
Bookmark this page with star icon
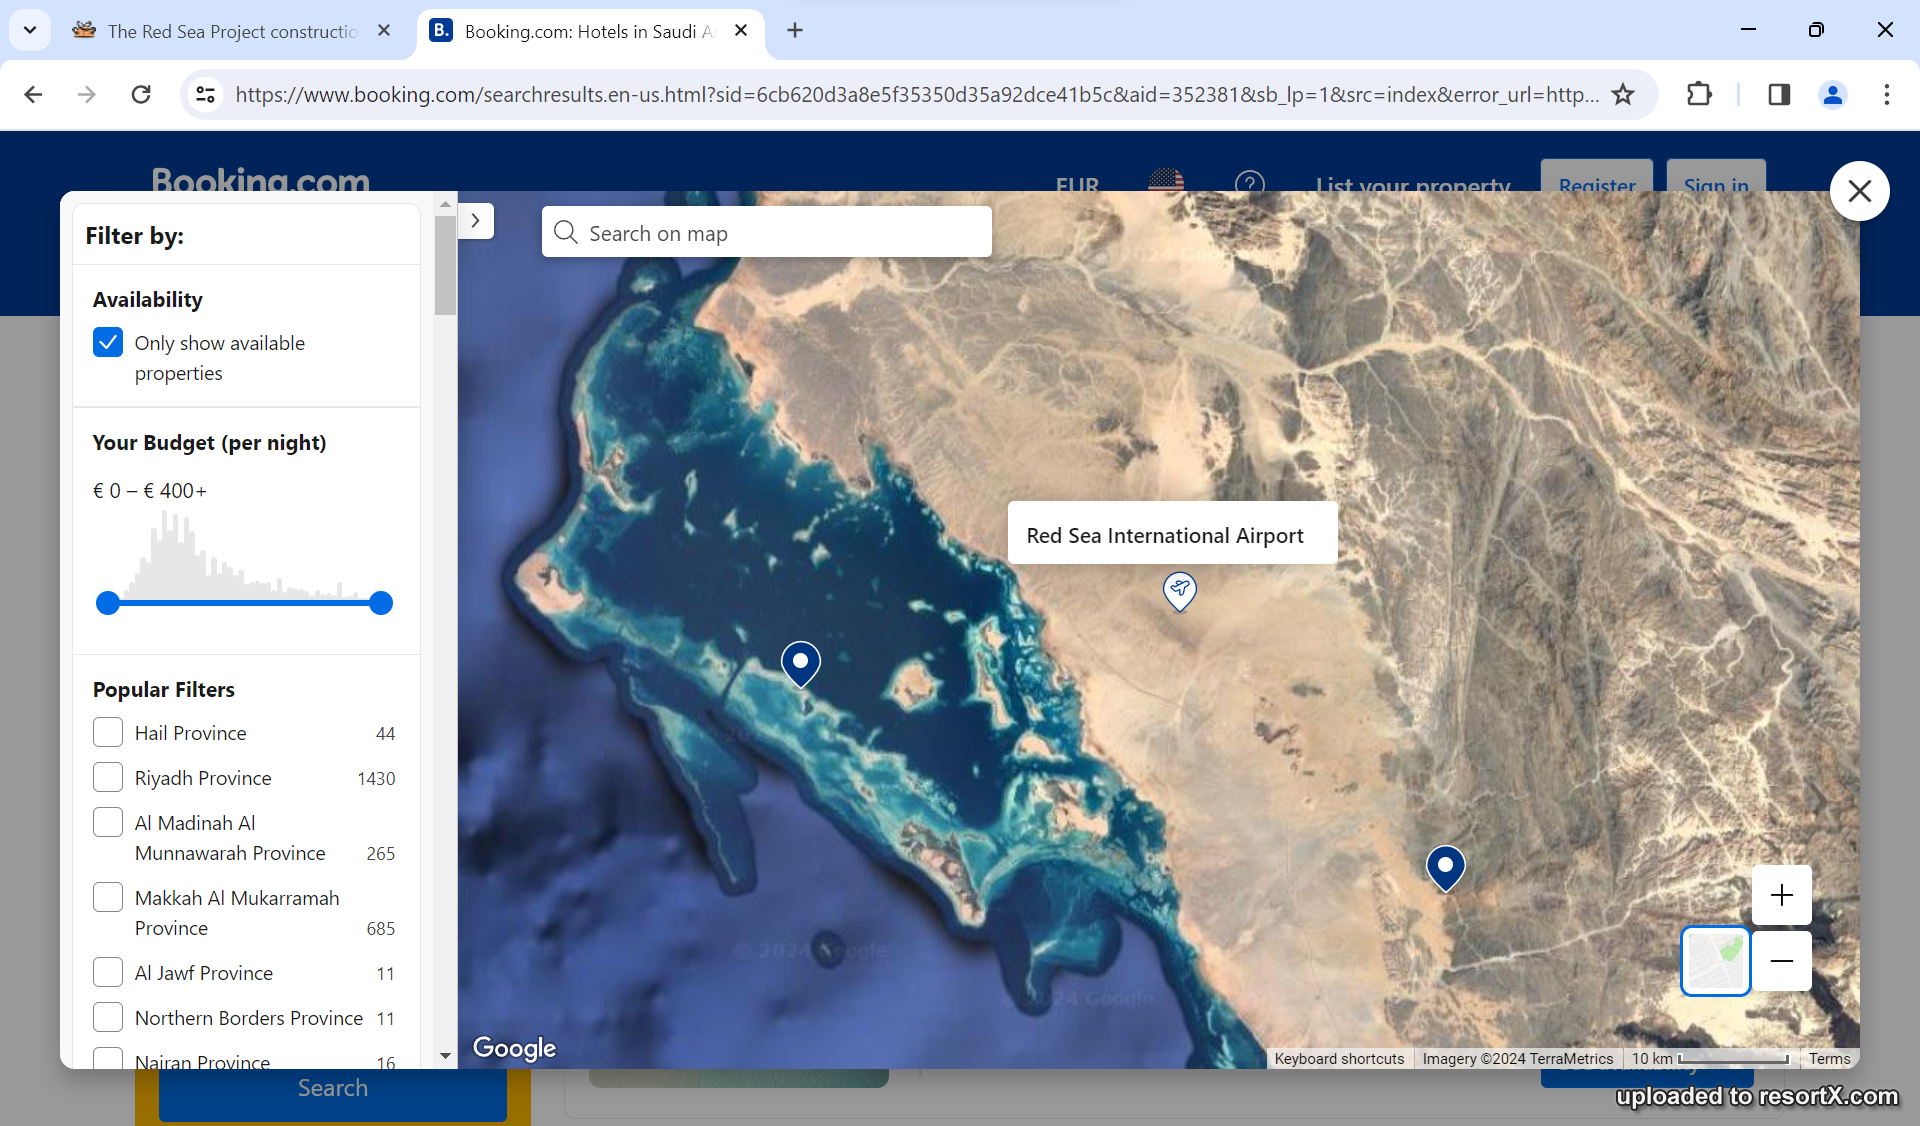(1623, 94)
